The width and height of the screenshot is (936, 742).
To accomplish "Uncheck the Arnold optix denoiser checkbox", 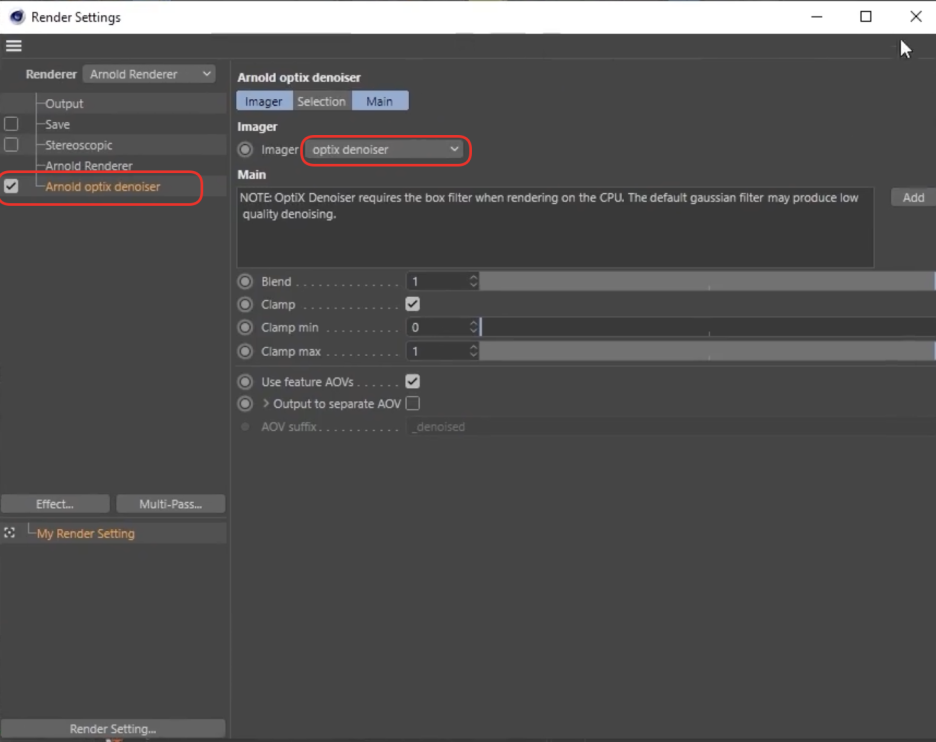I will [x=11, y=186].
